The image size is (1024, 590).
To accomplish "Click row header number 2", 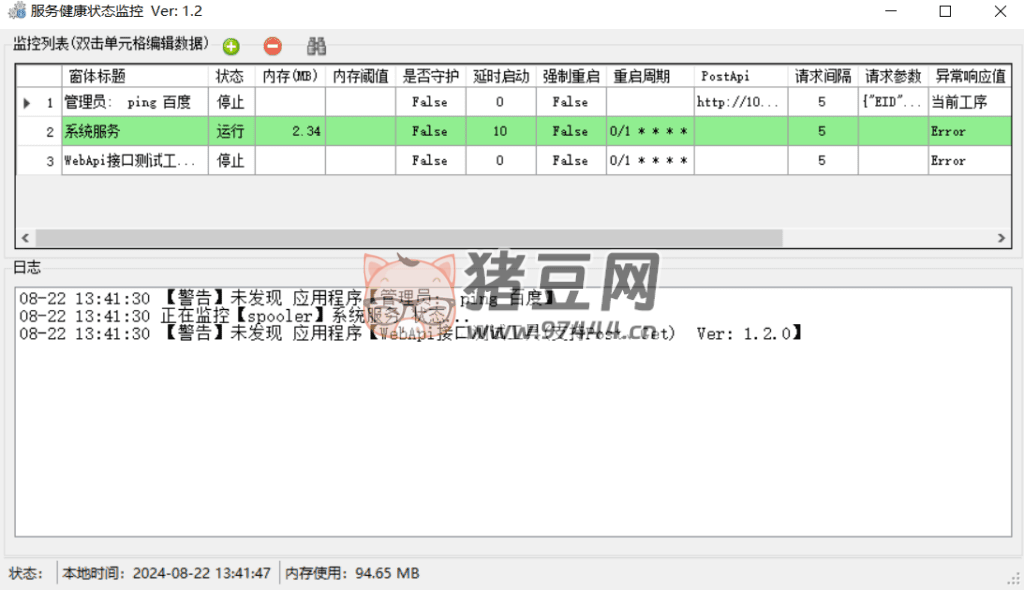I will [x=39, y=131].
